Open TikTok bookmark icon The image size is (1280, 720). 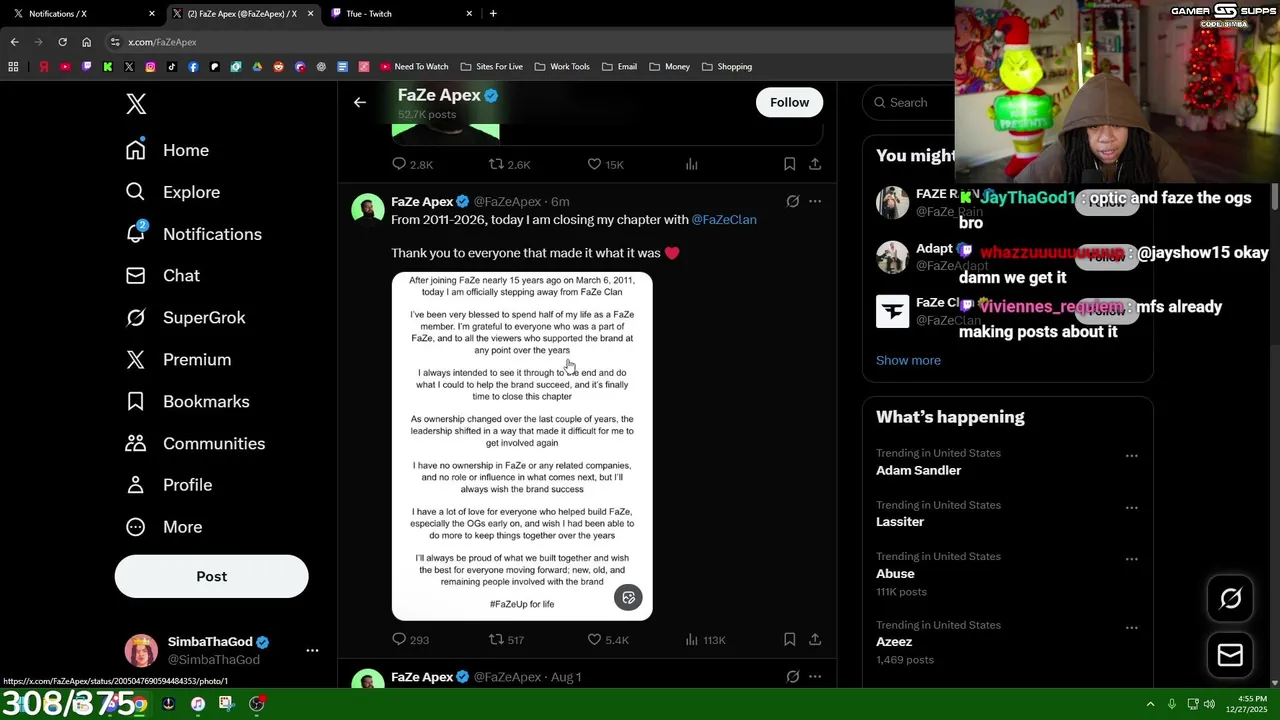pyautogui.click(x=172, y=66)
